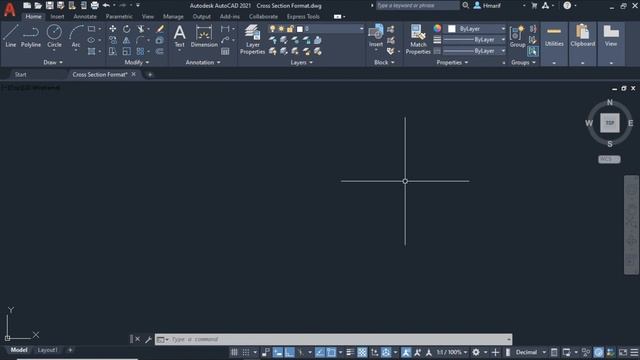Open the Decimal units dropdown
This screenshot has width=640, height=360.
pyautogui.click(x=530, y=352)
